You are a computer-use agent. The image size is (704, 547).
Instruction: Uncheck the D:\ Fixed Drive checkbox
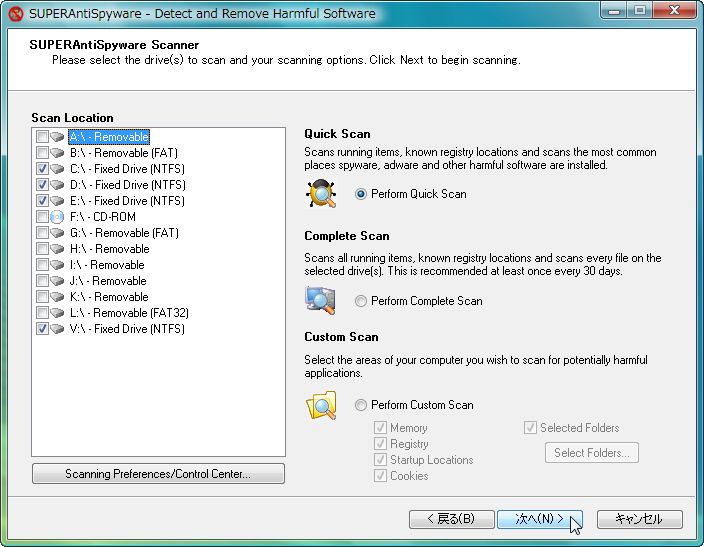pos(42,185)
